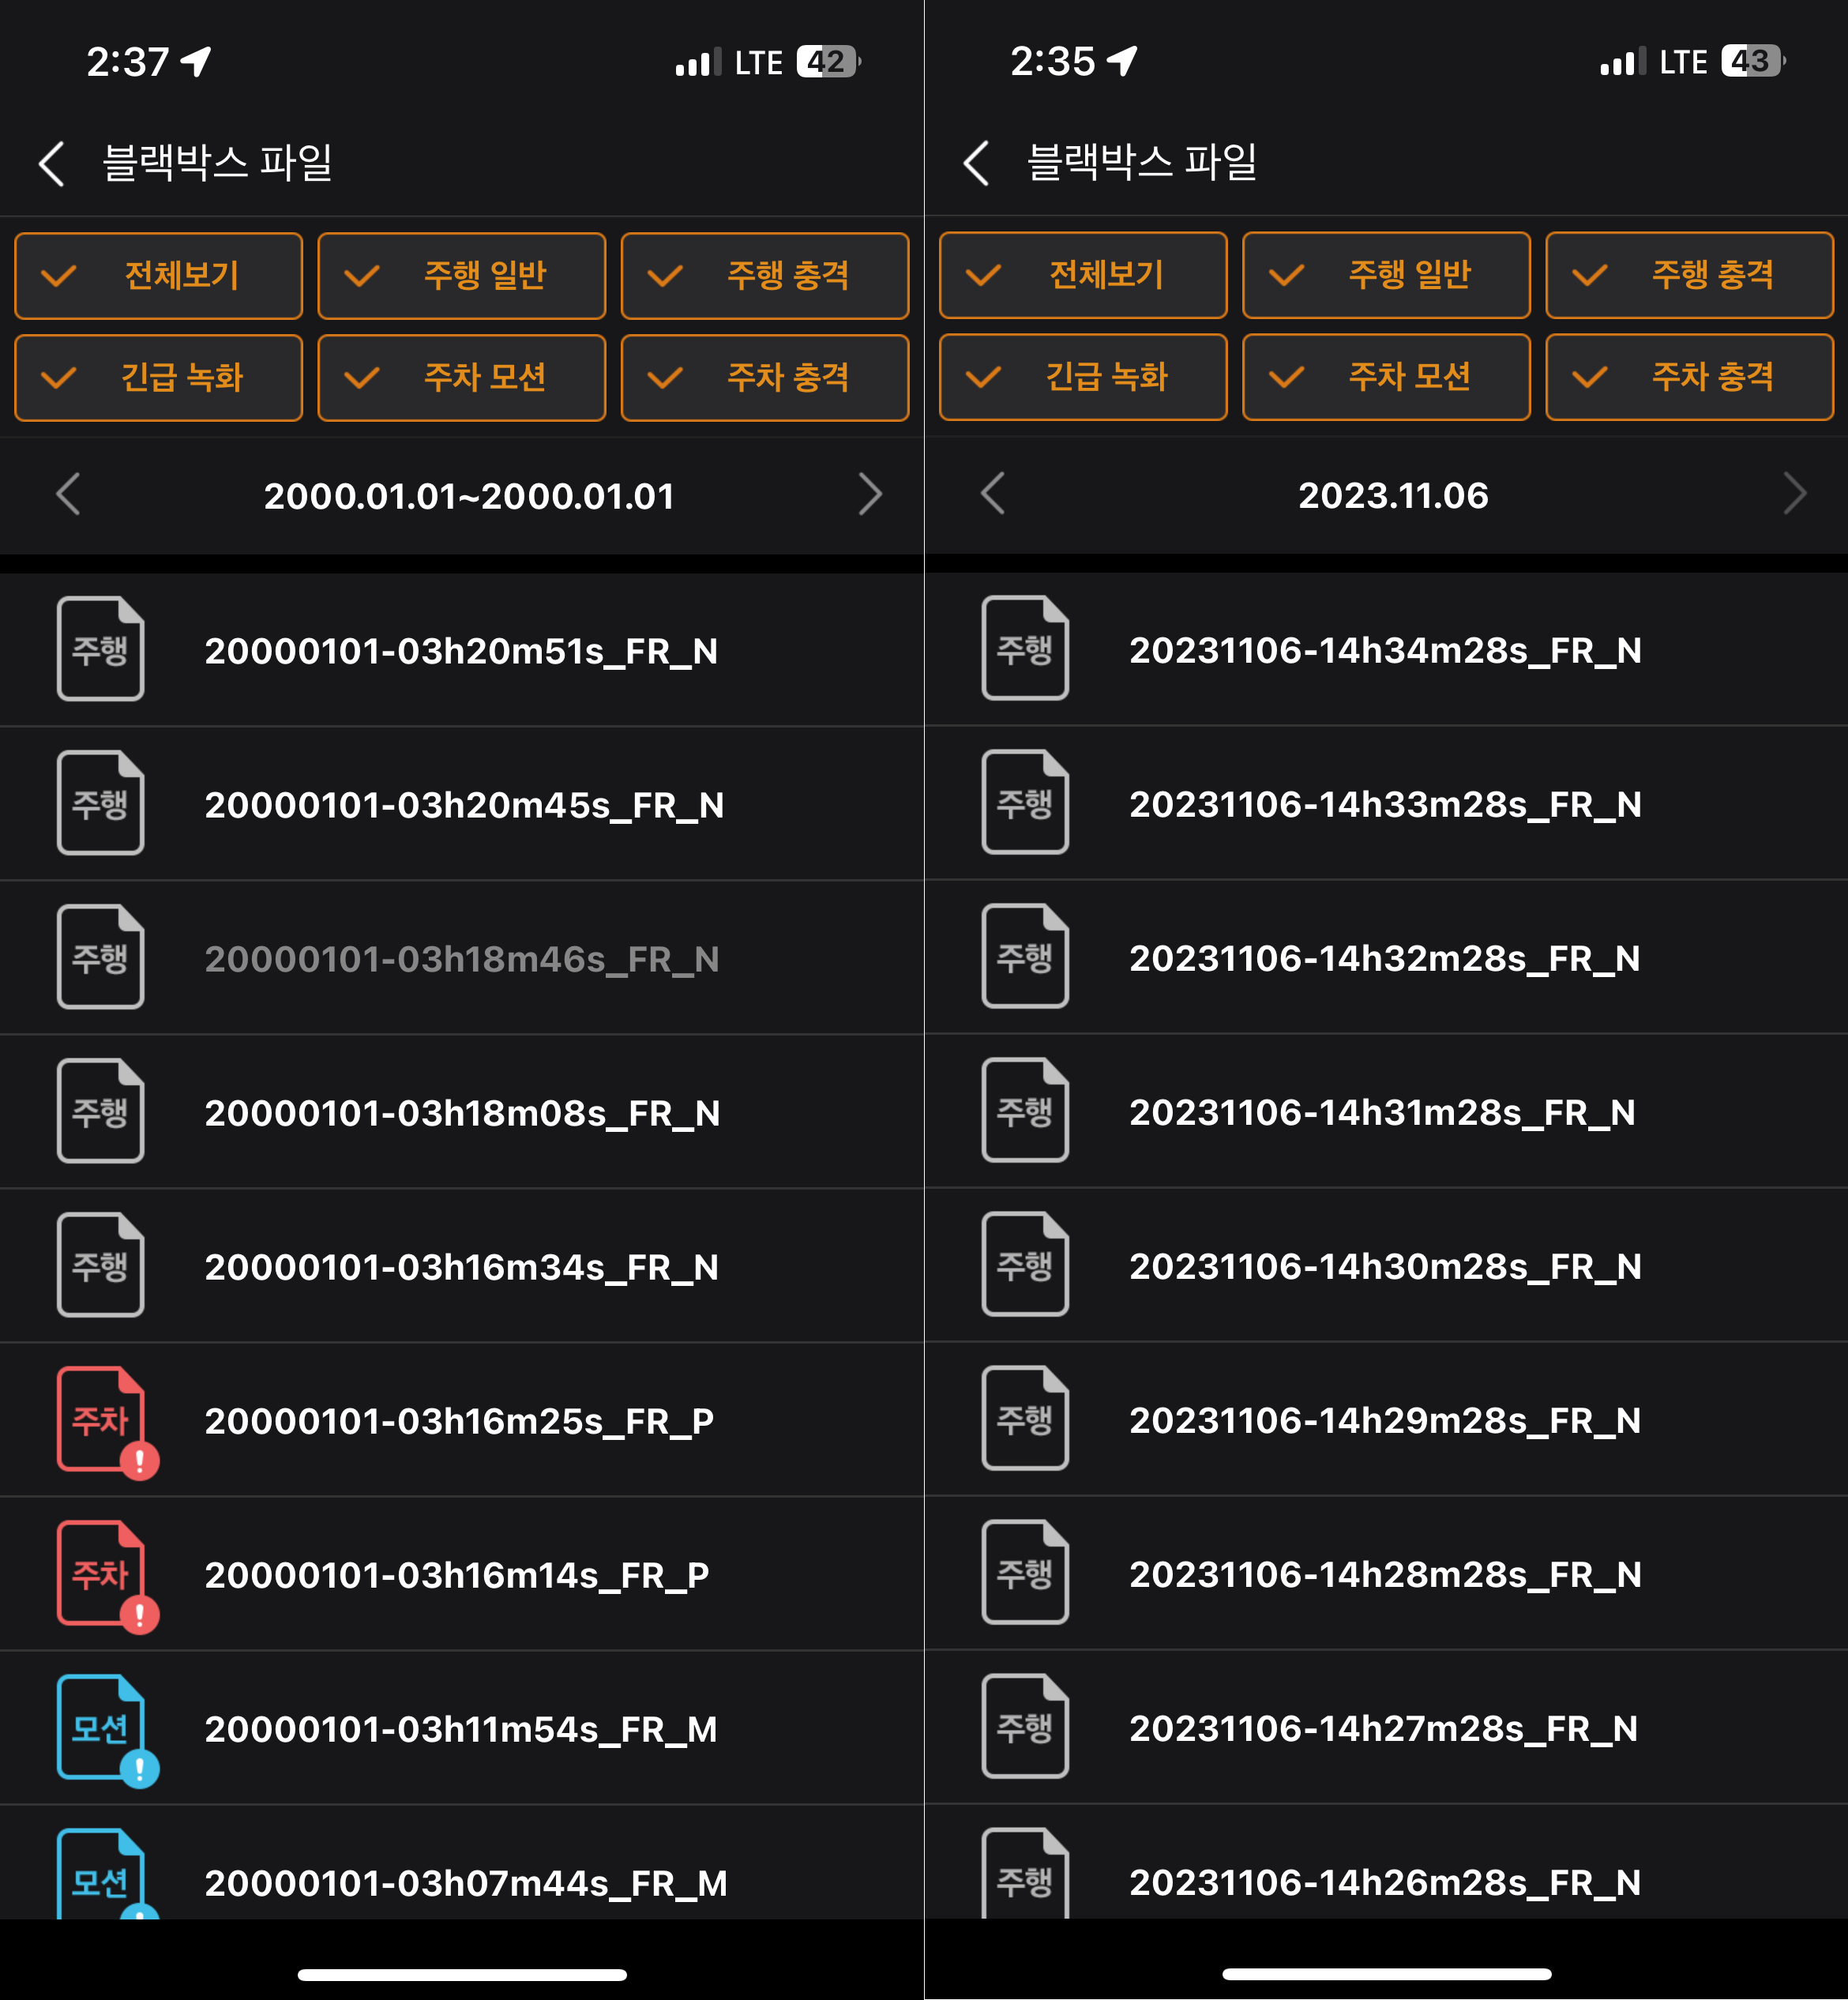This screenshot has width=1848, height=2000.
Task: Tap 주행 icon for 14h34m28s file
Action: tap(1025, 649)
